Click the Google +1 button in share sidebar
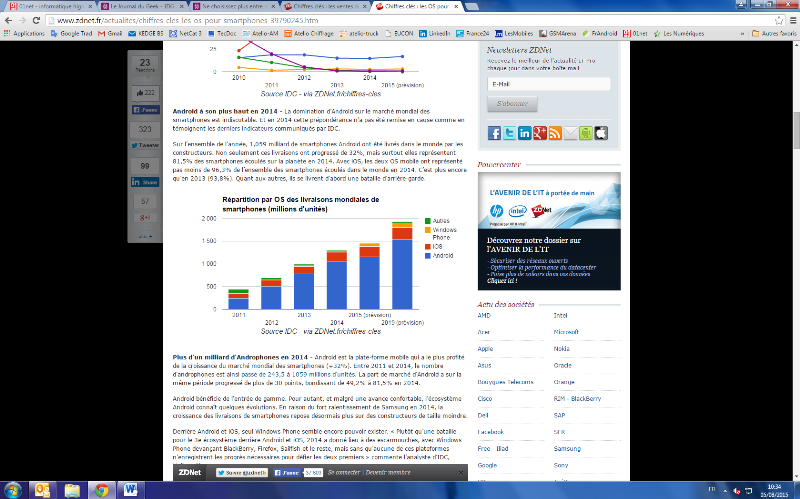Image resolution: width=800 pixels, height=499 pixels. coord(145,217)
